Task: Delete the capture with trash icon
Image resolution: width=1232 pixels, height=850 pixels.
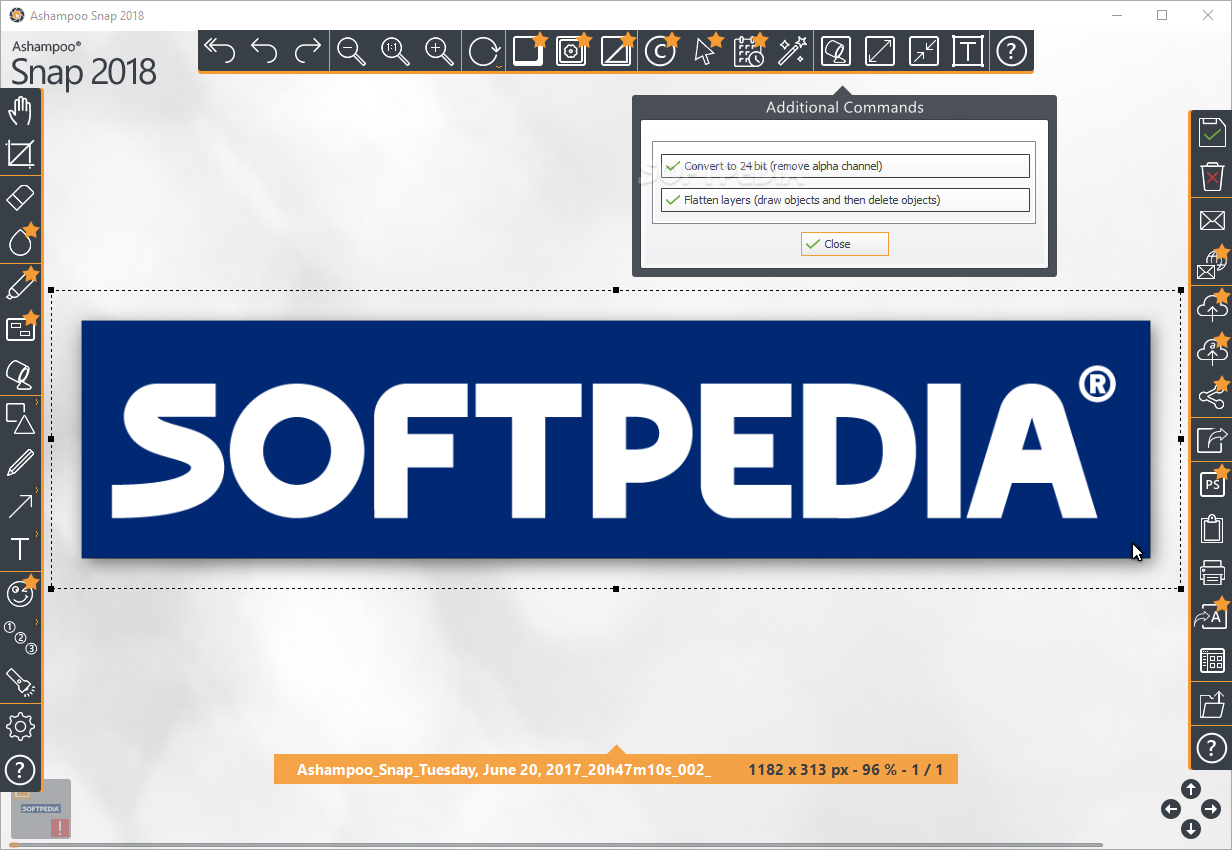Action: (x=1212, y=177)
